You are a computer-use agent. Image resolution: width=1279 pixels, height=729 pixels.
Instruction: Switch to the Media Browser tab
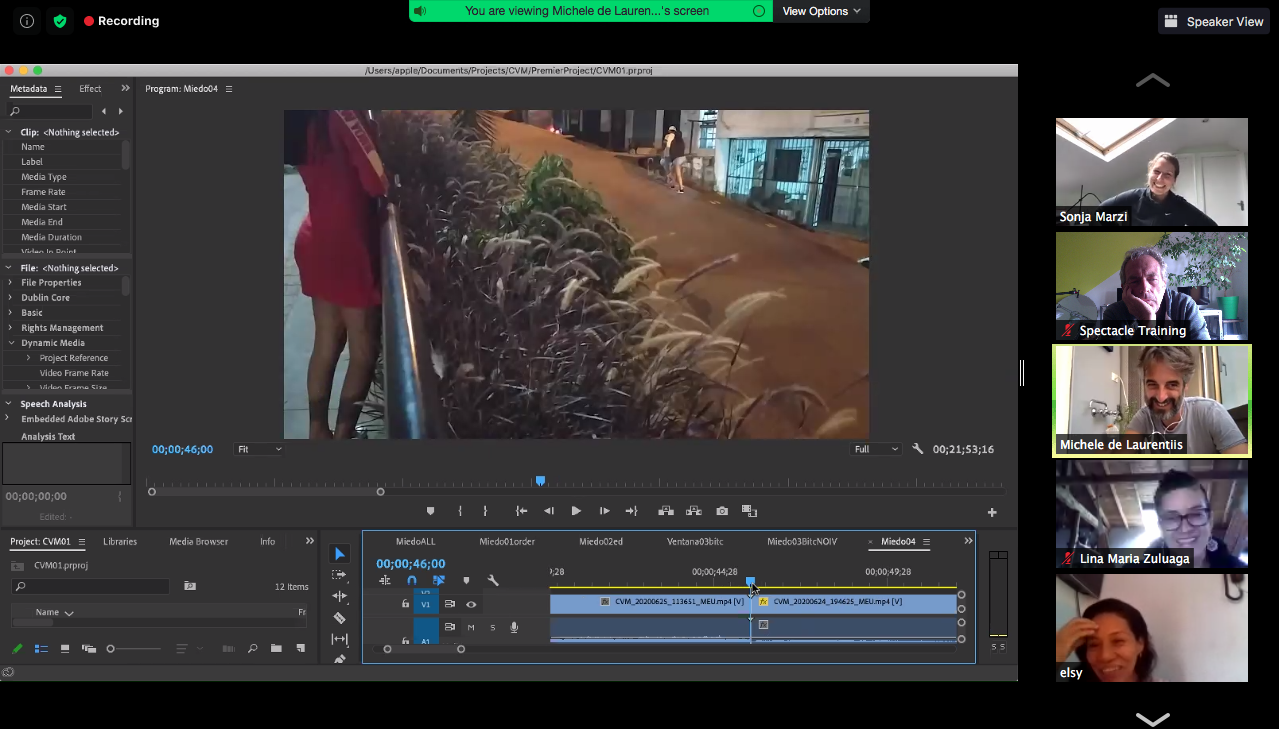point(198,541)
